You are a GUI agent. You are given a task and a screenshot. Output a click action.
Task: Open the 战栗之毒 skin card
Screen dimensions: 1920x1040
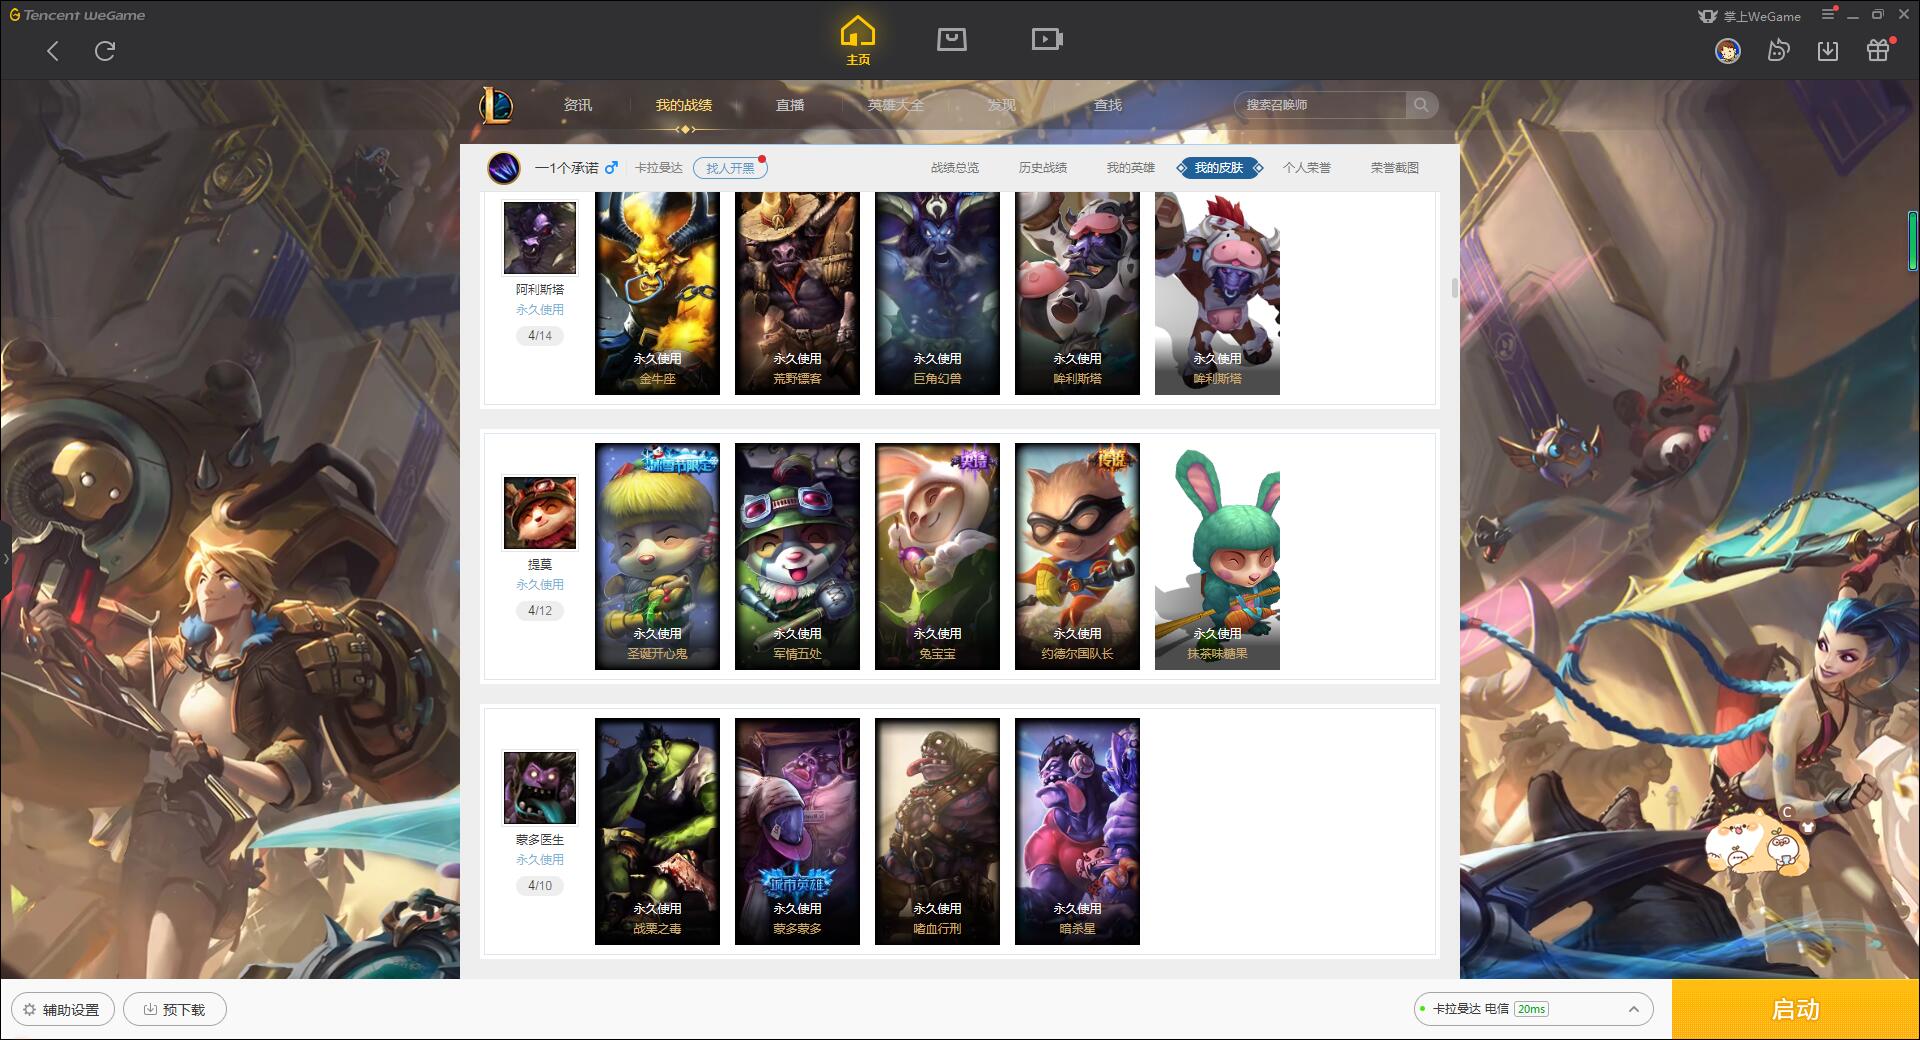pyautogui.click(x=657, y=831)
